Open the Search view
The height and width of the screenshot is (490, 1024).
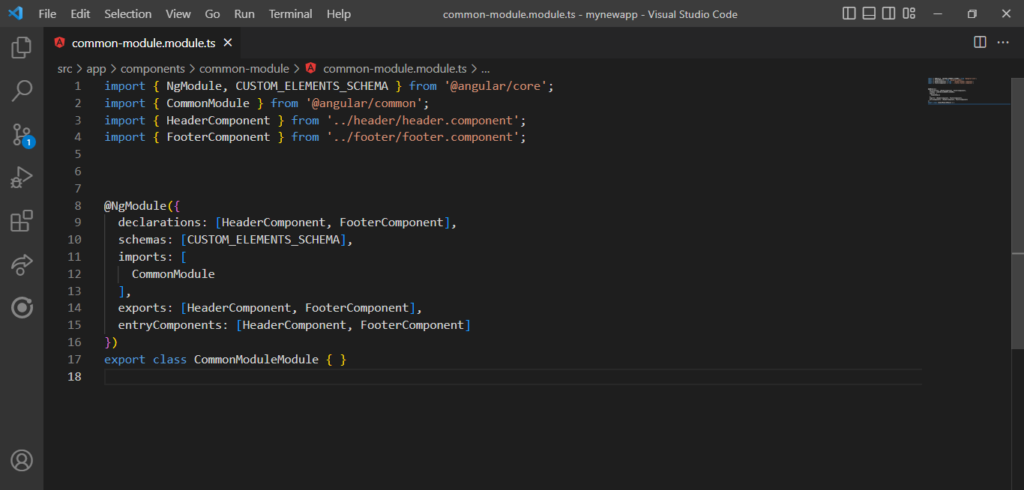[22, 91]
